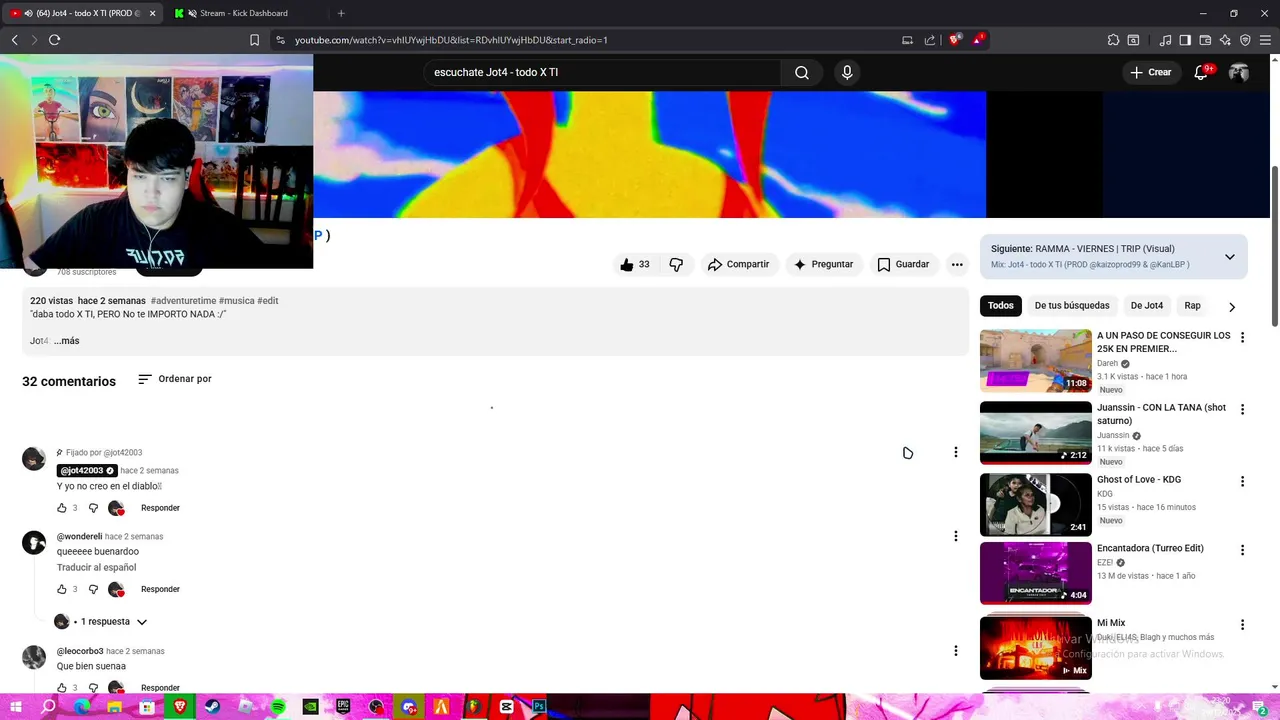This screenshot has height=720, width=1280.
Task: Go back to previous page
Action: pyautogui.click(x=14, y=40)
